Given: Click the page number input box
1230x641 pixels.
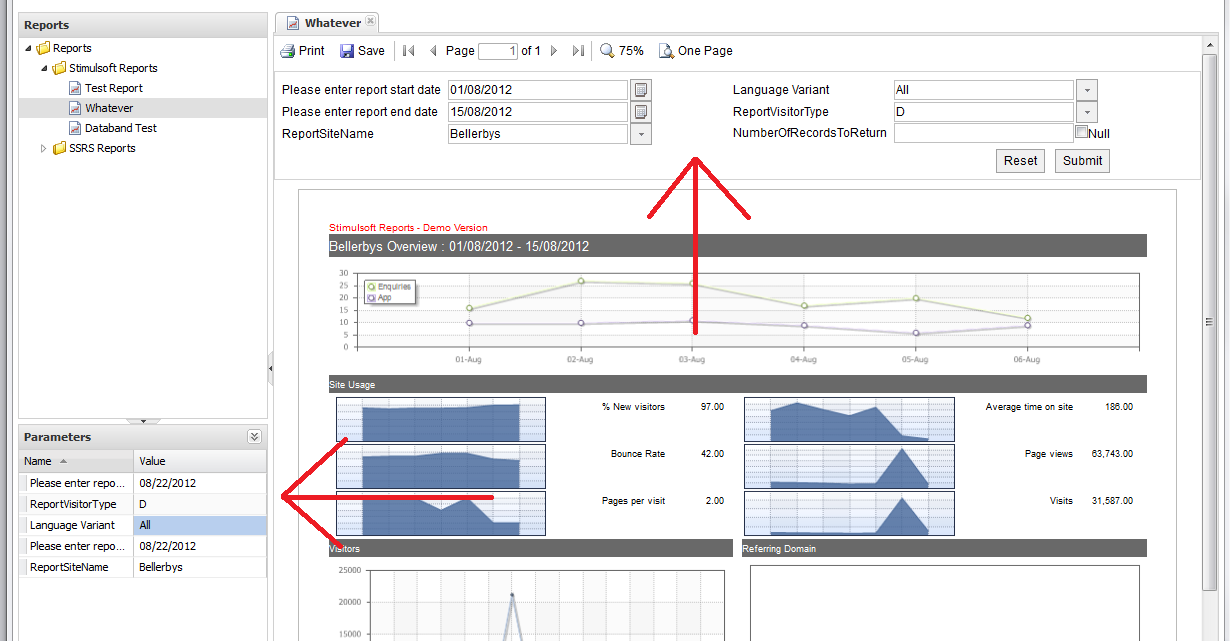Looking at the screenshot, I should pos(498,51).
